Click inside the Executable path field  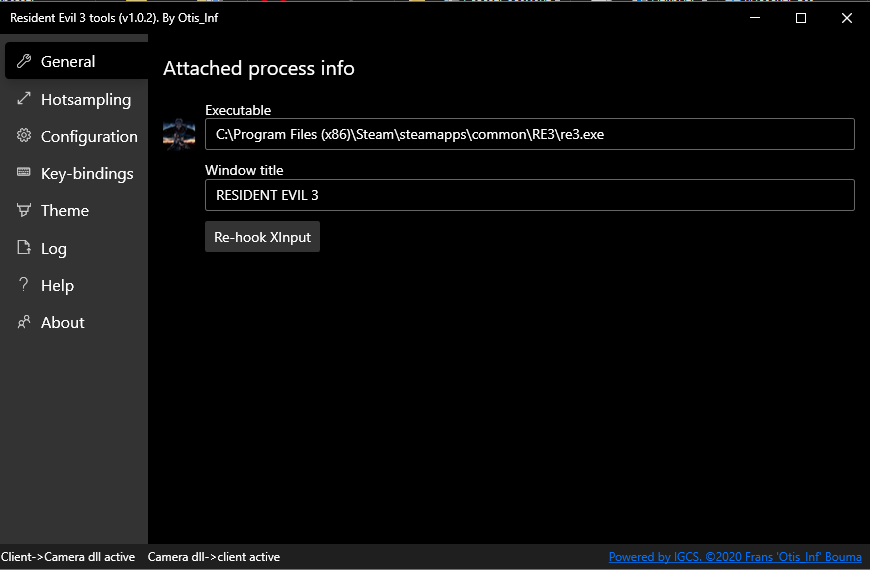[x=529, y=134]
